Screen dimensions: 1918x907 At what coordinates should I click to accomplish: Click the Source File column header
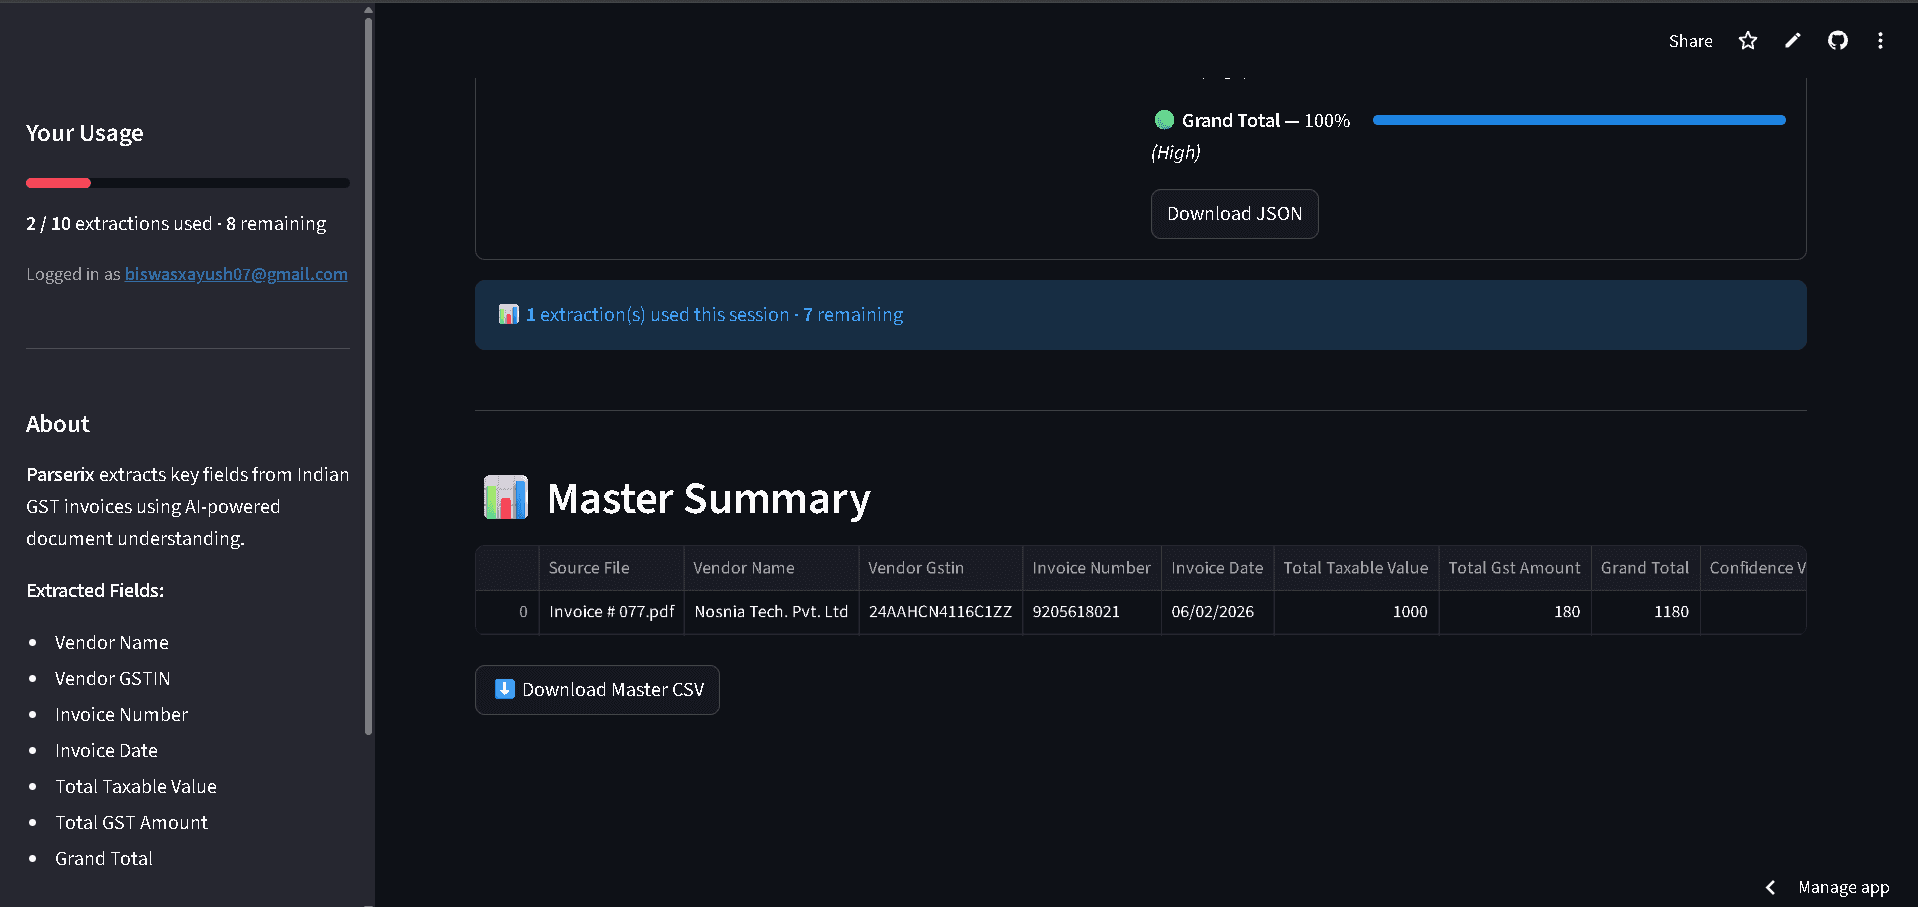[588, 567]
